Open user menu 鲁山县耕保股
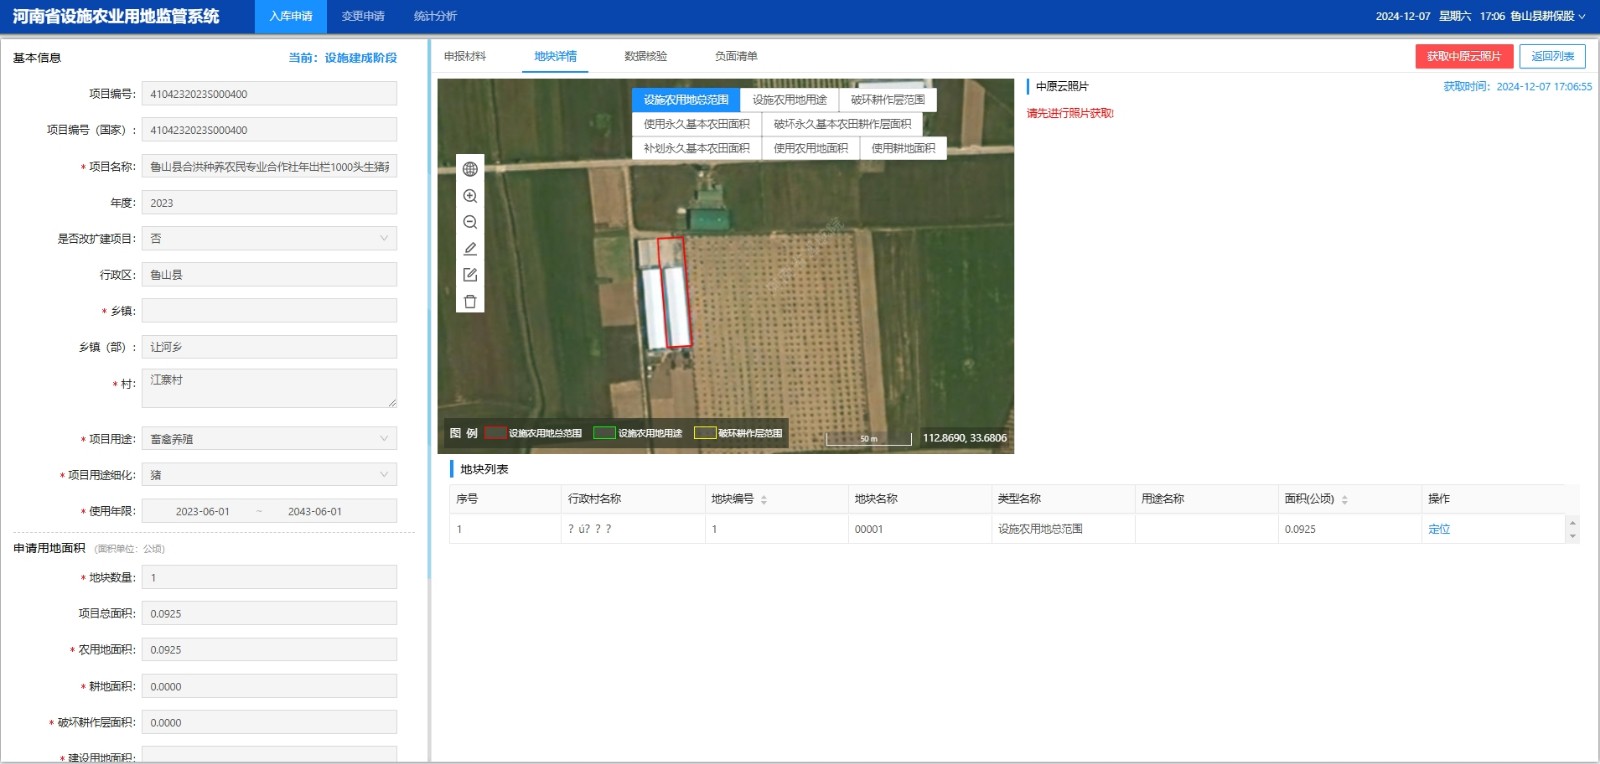This screenshot has height=764, width=1600. pos(1547,16)
